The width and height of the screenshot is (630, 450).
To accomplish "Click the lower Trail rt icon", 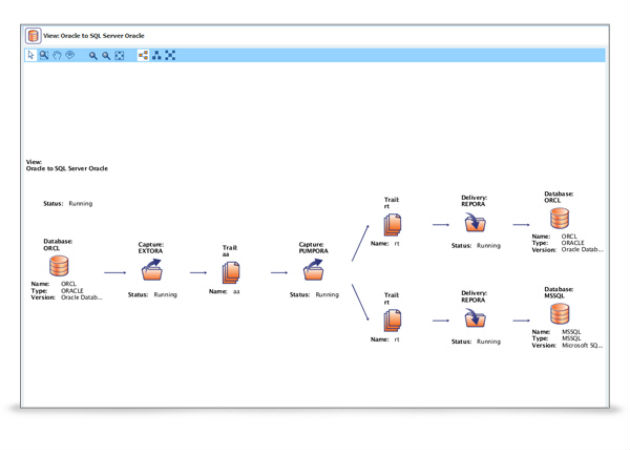I will pyautogui.click(x=392, y=320).
